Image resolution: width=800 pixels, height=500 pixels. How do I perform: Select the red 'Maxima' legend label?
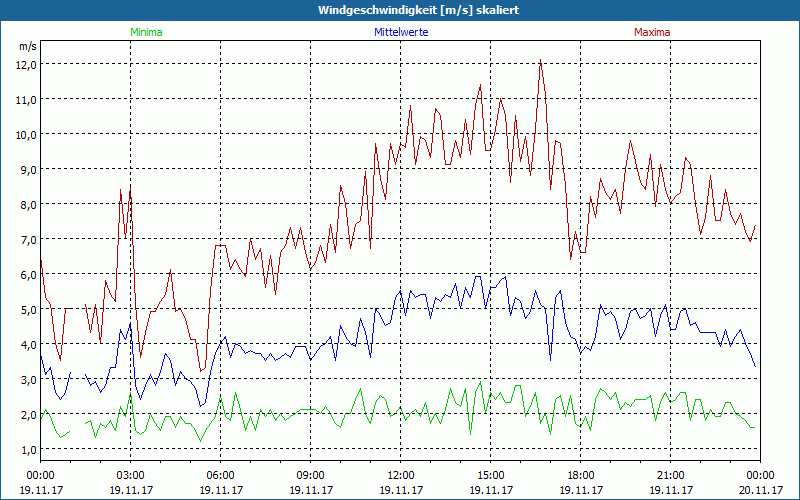click(x=652, y=32)
